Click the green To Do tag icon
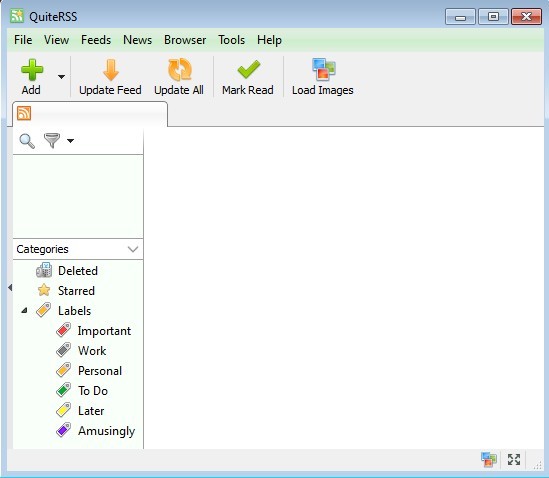The height and width of the screenshot is (478, 549). coord(64,390)
